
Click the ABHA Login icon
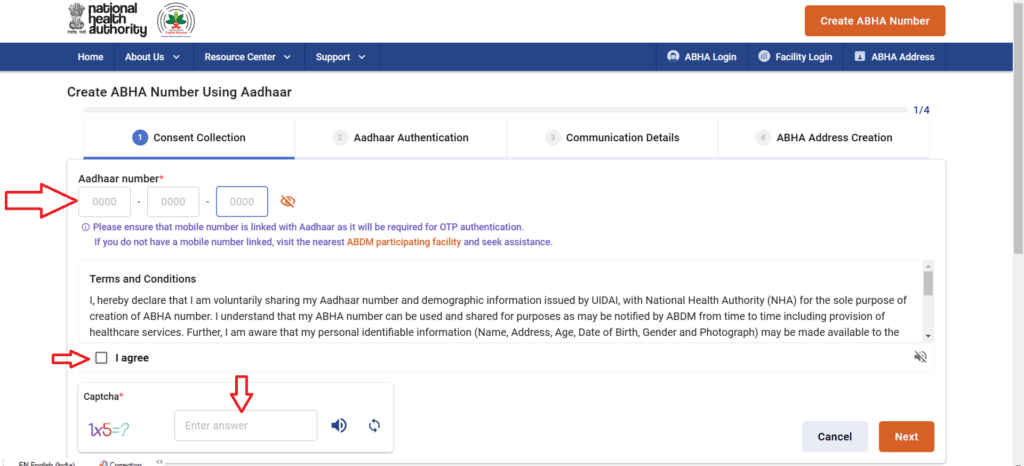[673, 56]
